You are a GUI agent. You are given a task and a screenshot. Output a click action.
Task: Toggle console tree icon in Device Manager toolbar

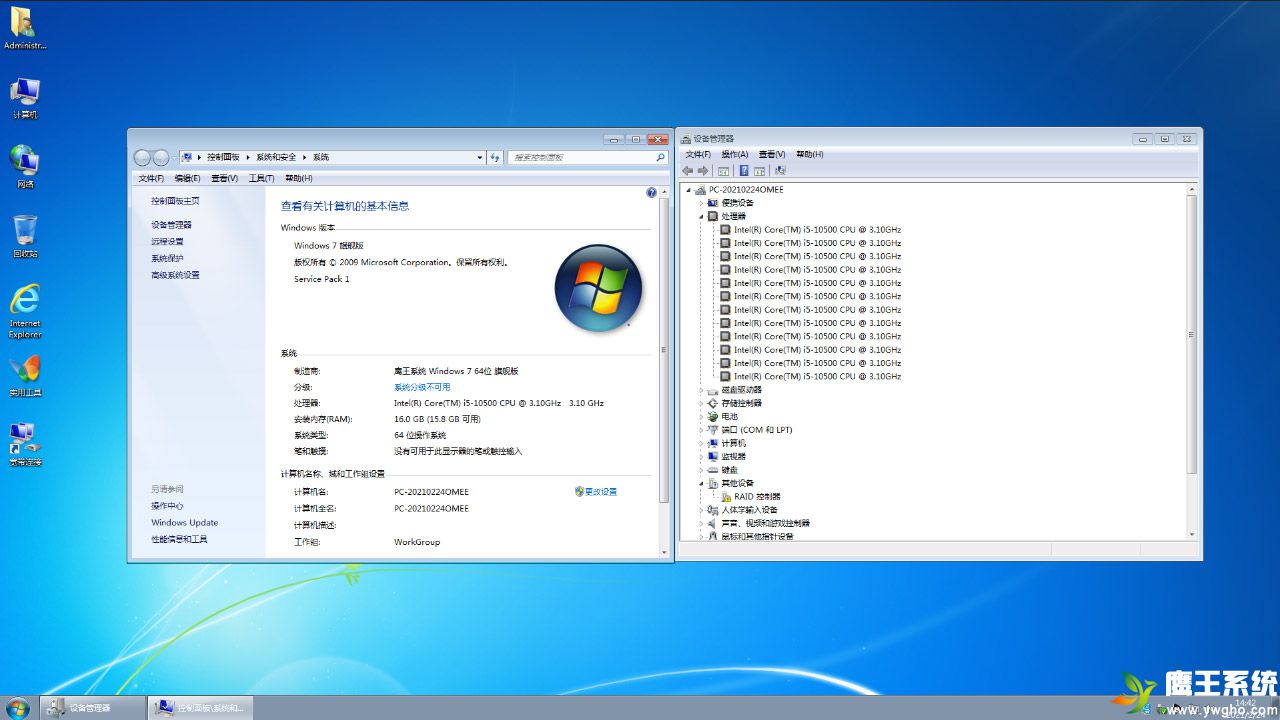click(x=724, y=170)
